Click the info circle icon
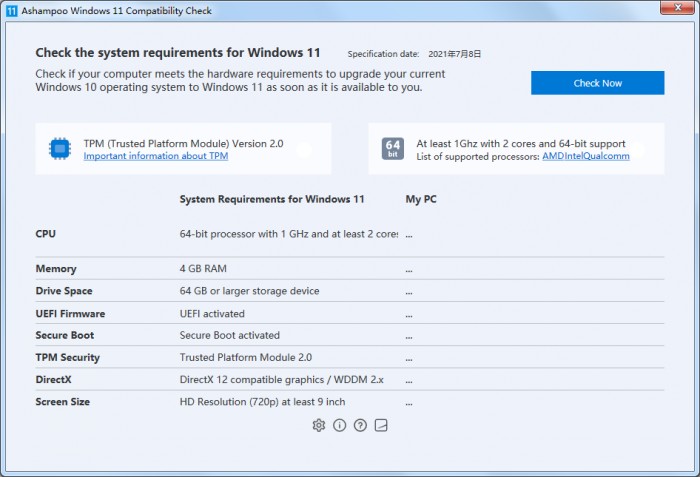Image resolution: width=700 pixels, height=477 pixels. point(339,425)
